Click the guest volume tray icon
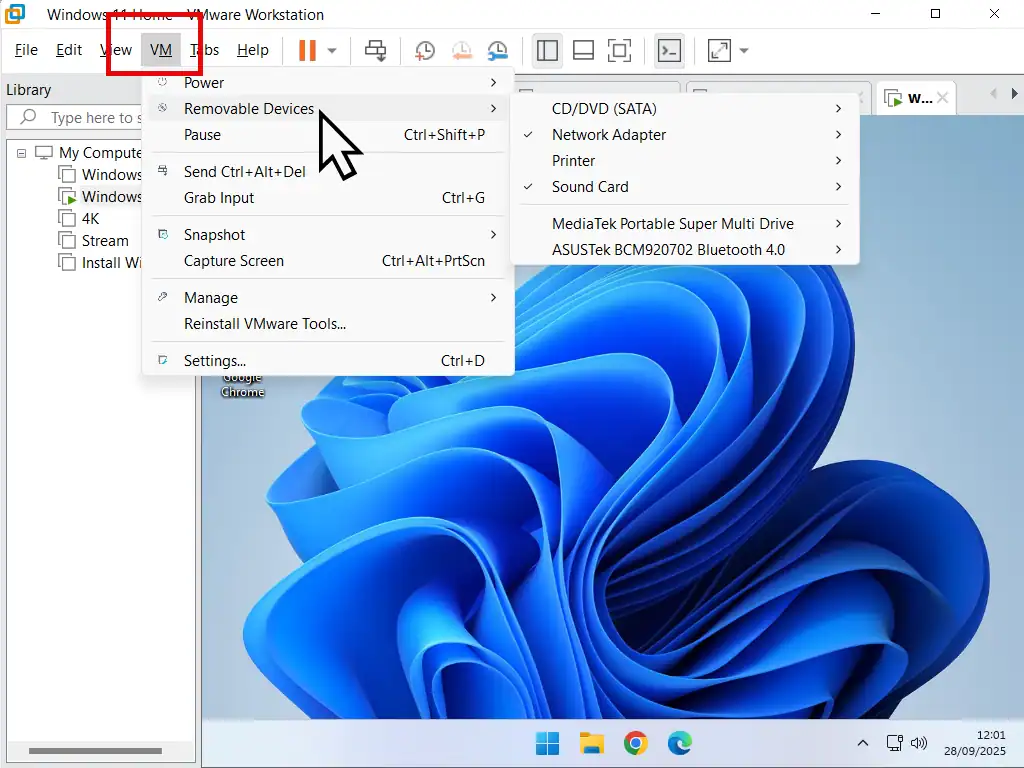The image size is (1024, 768). [919, 743]
